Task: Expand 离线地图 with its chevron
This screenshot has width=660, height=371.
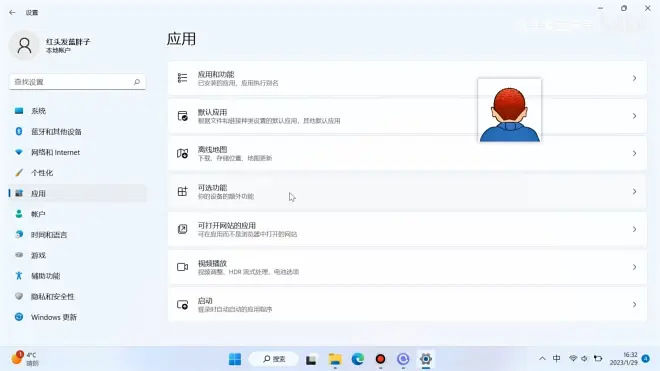Action: (x=634, y=153)
